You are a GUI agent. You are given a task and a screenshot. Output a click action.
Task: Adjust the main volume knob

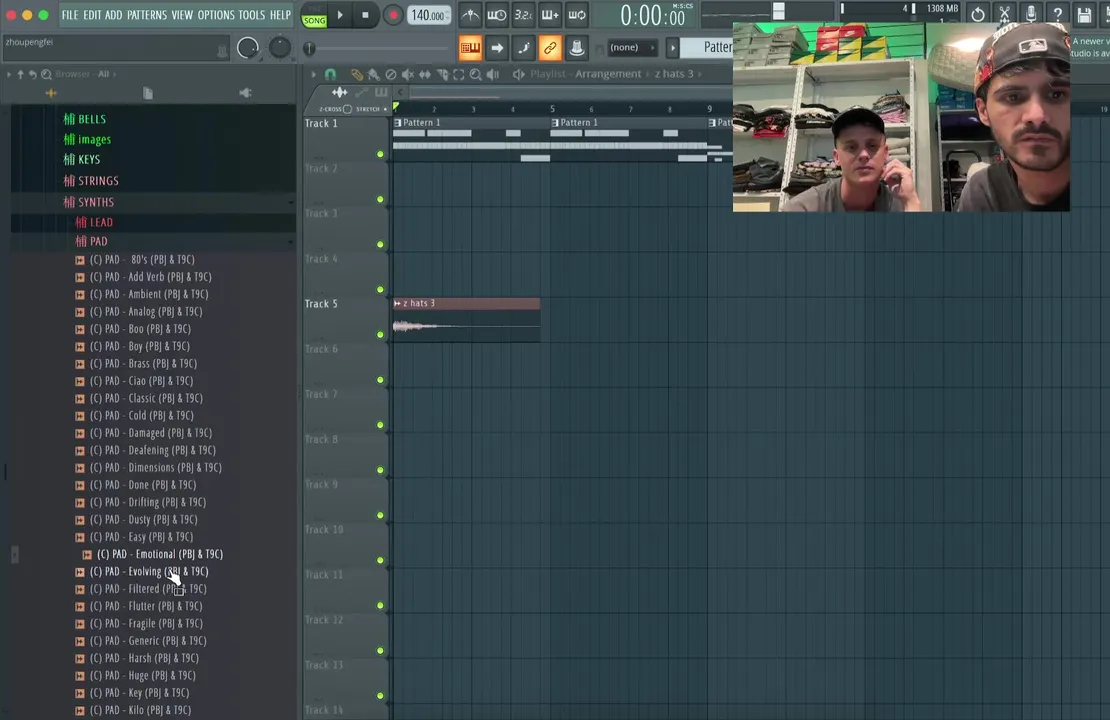pyautogui.click(x=248, y=48)
